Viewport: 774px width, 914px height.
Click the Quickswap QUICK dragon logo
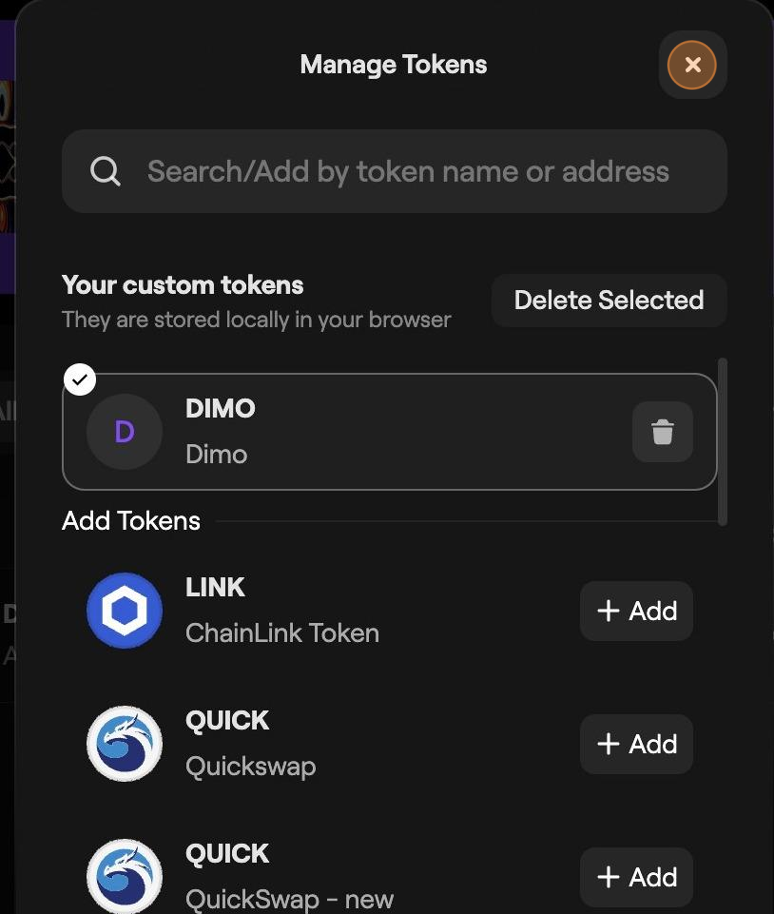[124, 744]
